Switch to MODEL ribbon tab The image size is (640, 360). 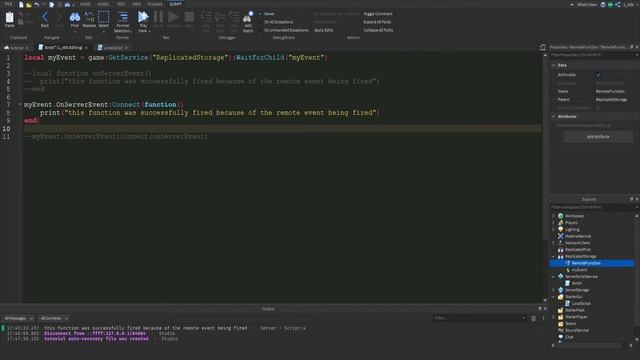(103, 4)
